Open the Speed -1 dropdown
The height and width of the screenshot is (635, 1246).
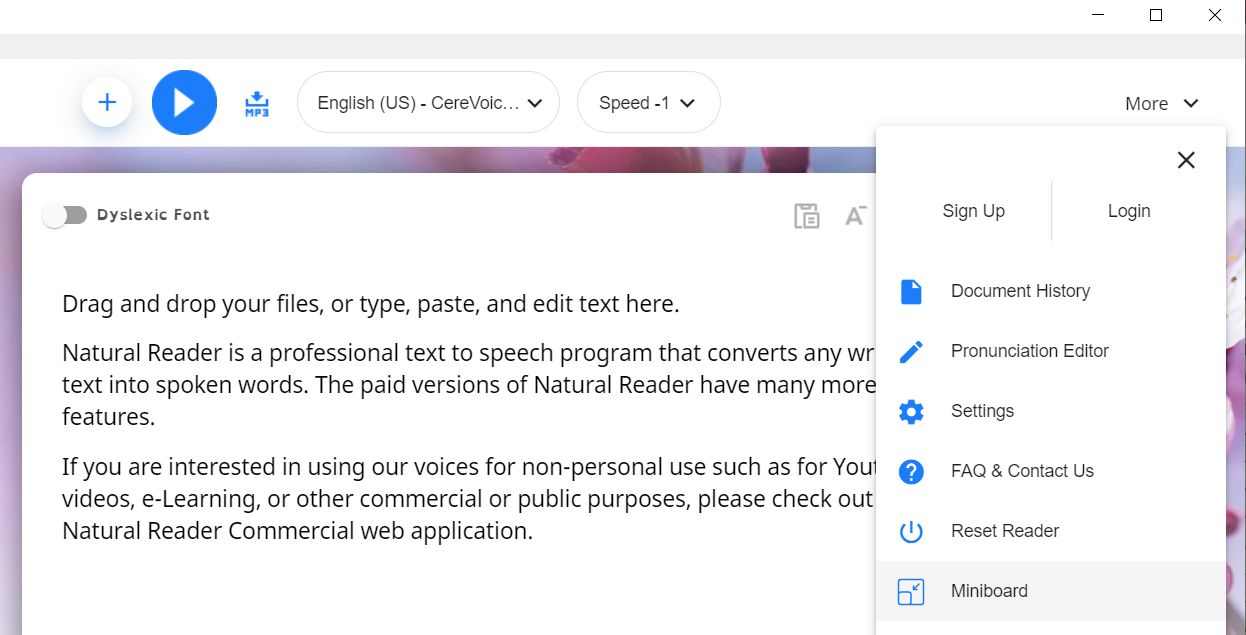click(x=648, y=102)
